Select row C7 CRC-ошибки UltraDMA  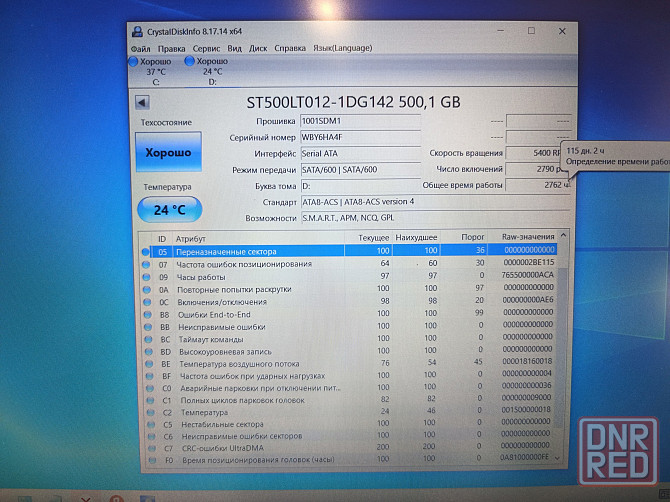pos(349,448)
